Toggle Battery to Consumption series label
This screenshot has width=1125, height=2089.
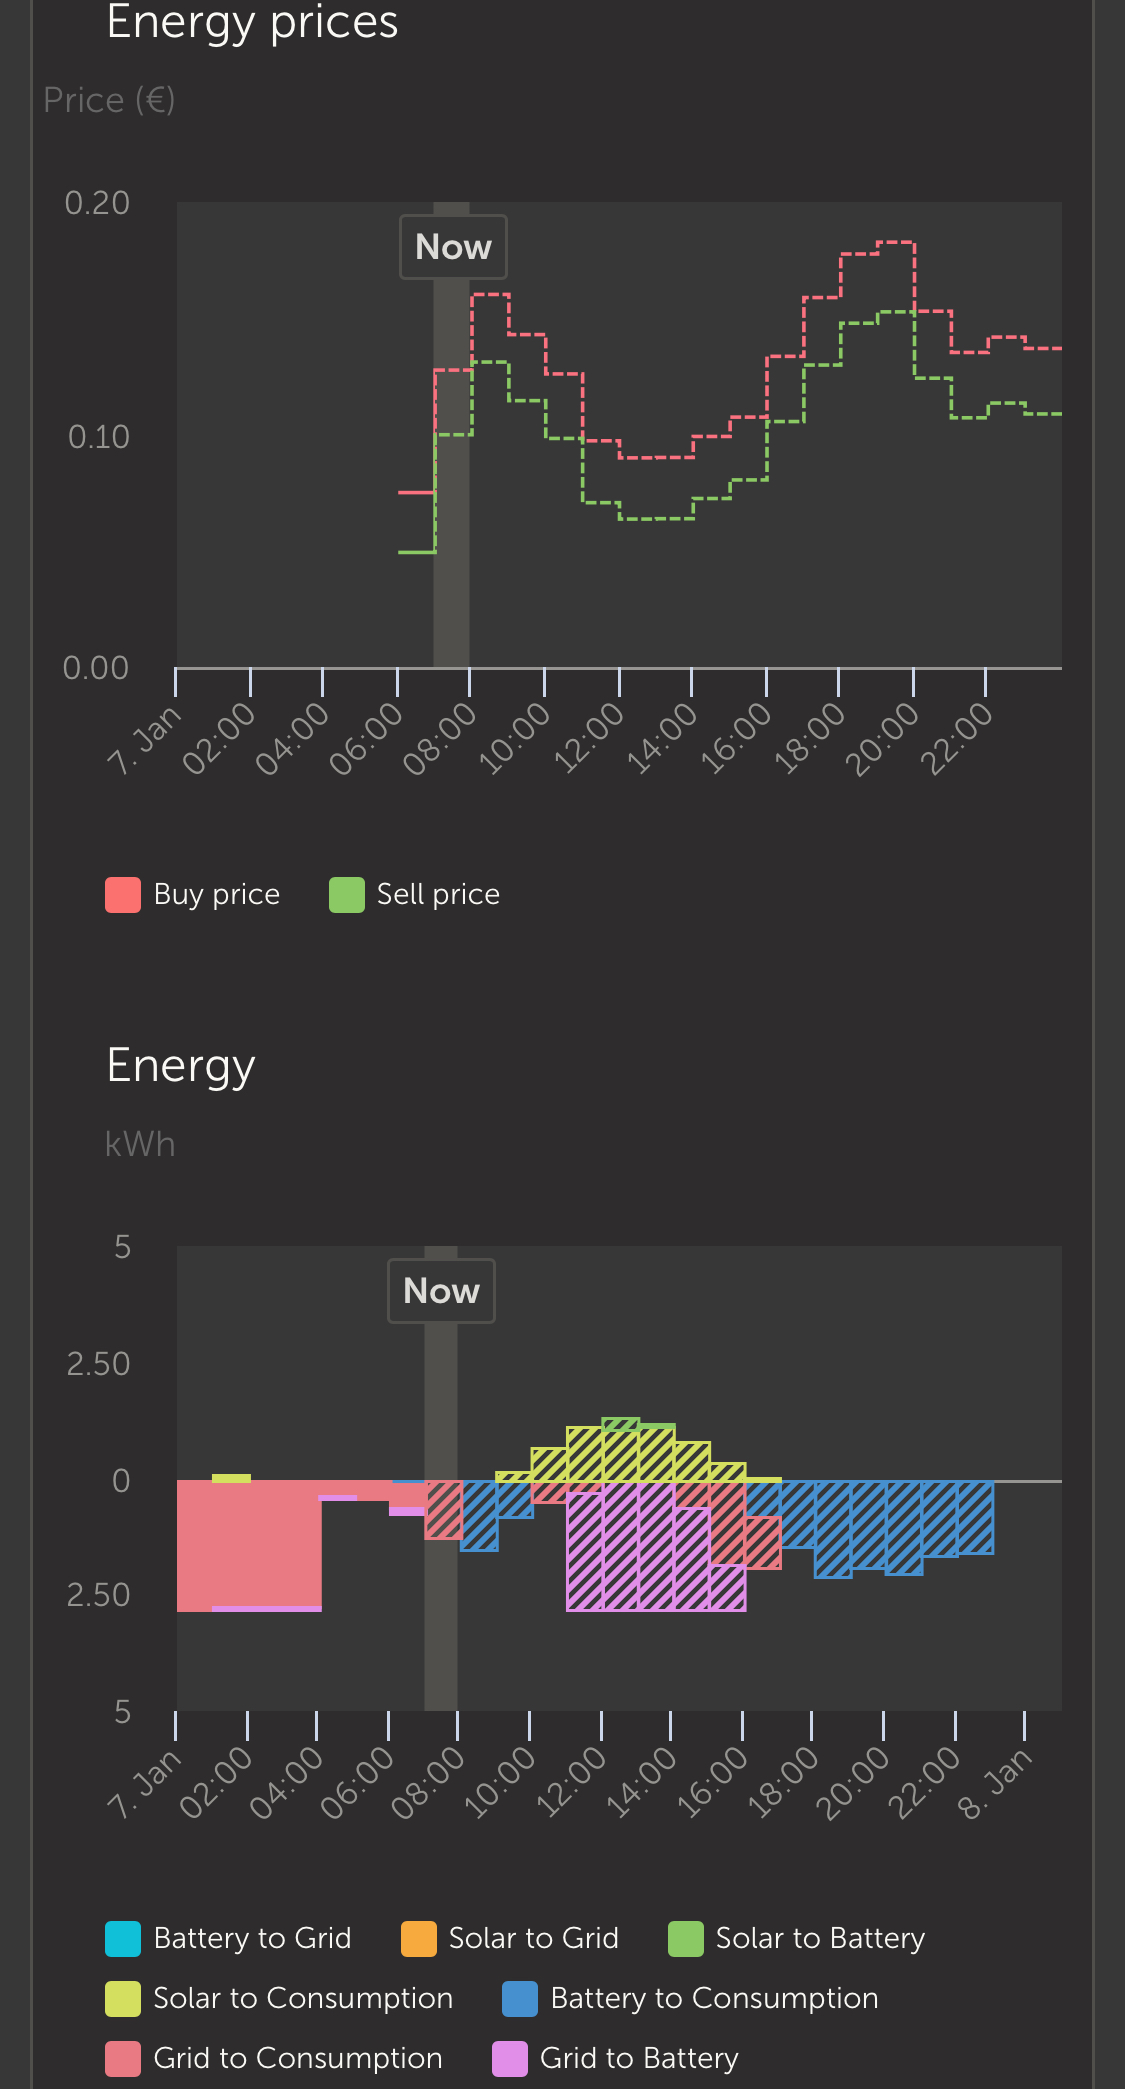click(714, 1999)
